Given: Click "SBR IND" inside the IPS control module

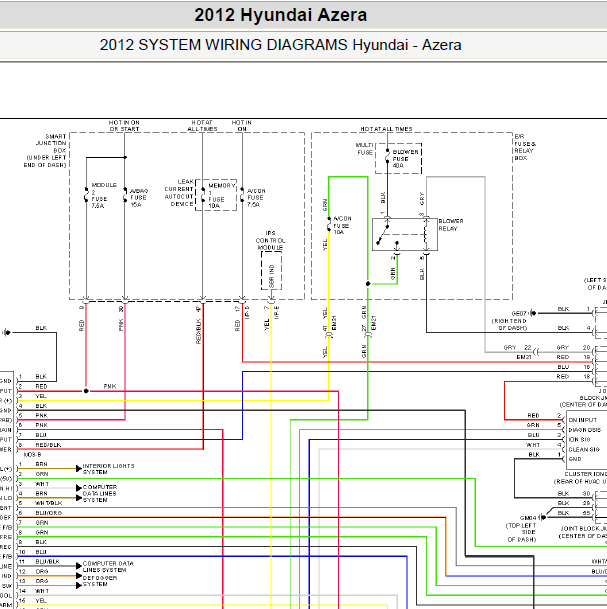Looking at the screenshot, I should [271, 276].
